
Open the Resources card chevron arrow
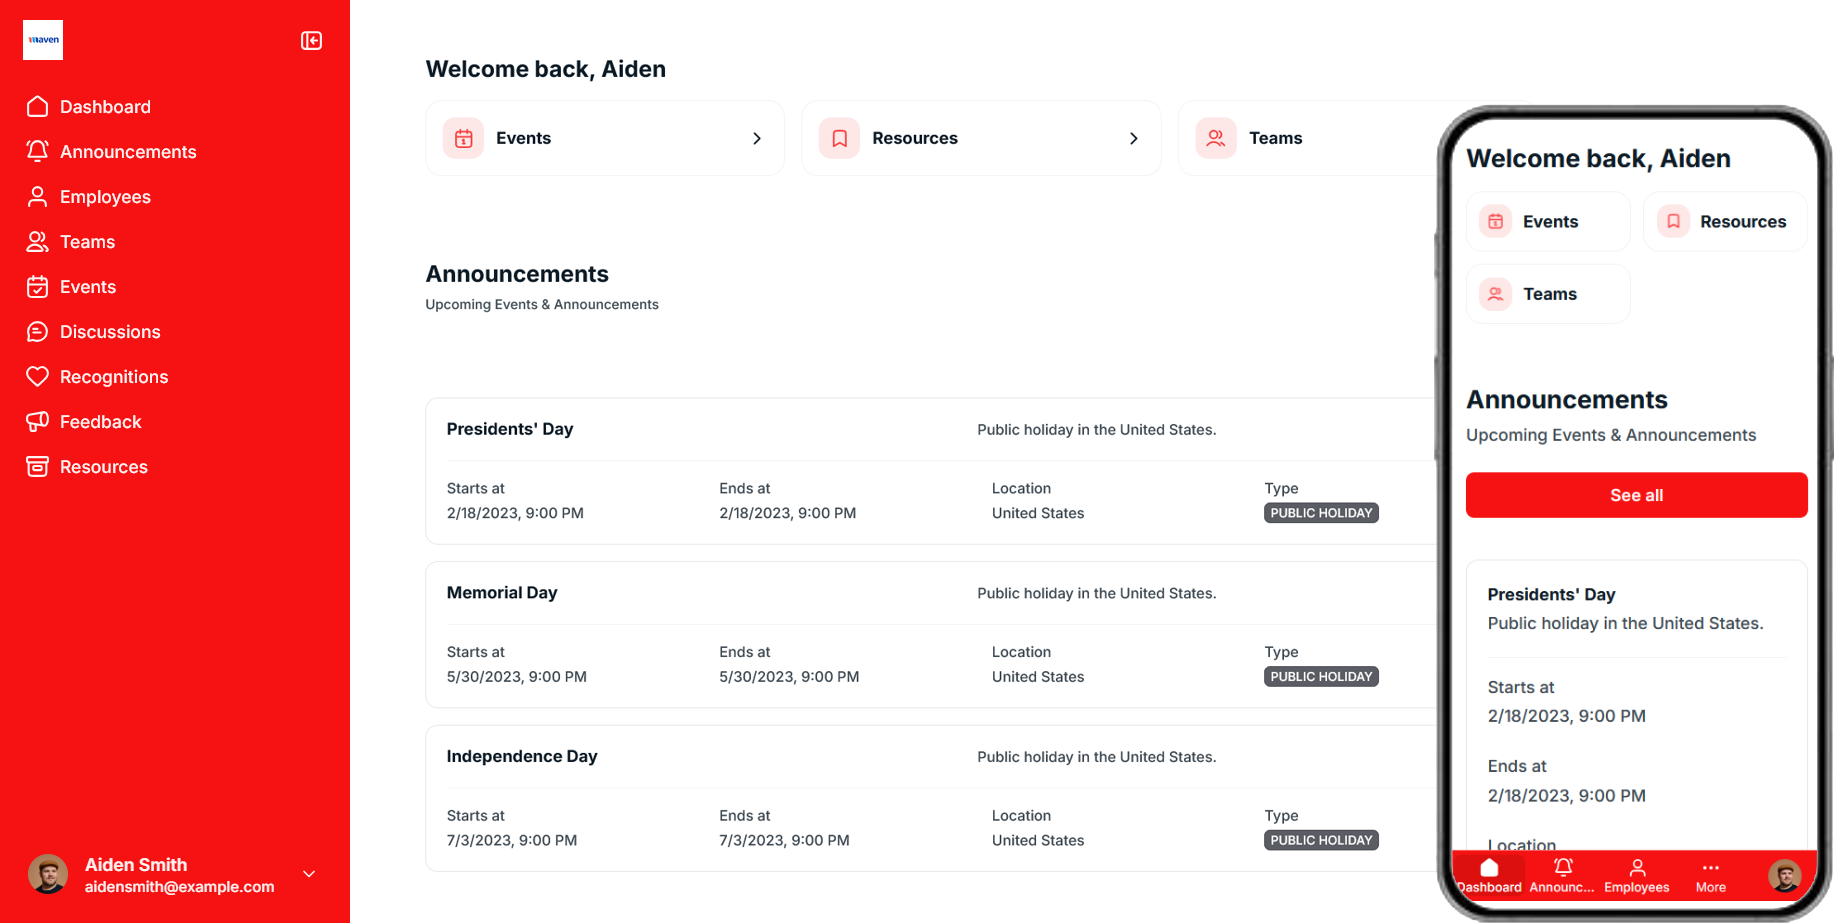click(1133, 139)
